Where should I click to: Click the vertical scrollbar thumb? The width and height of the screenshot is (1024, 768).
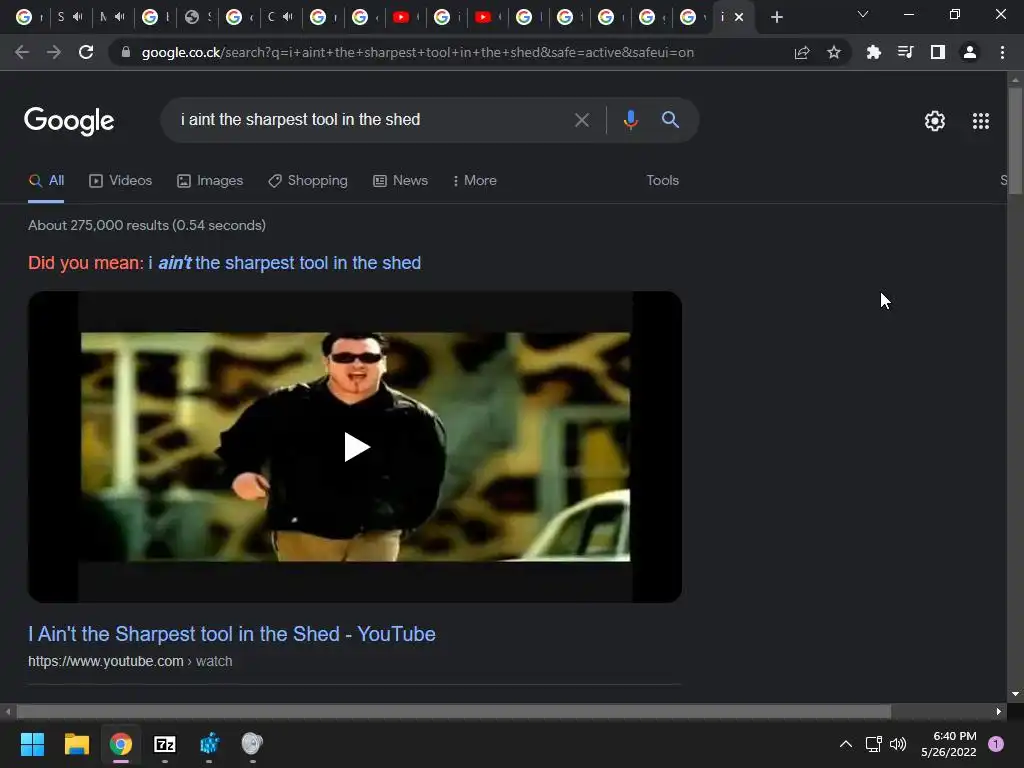(x=1015, y=140)
